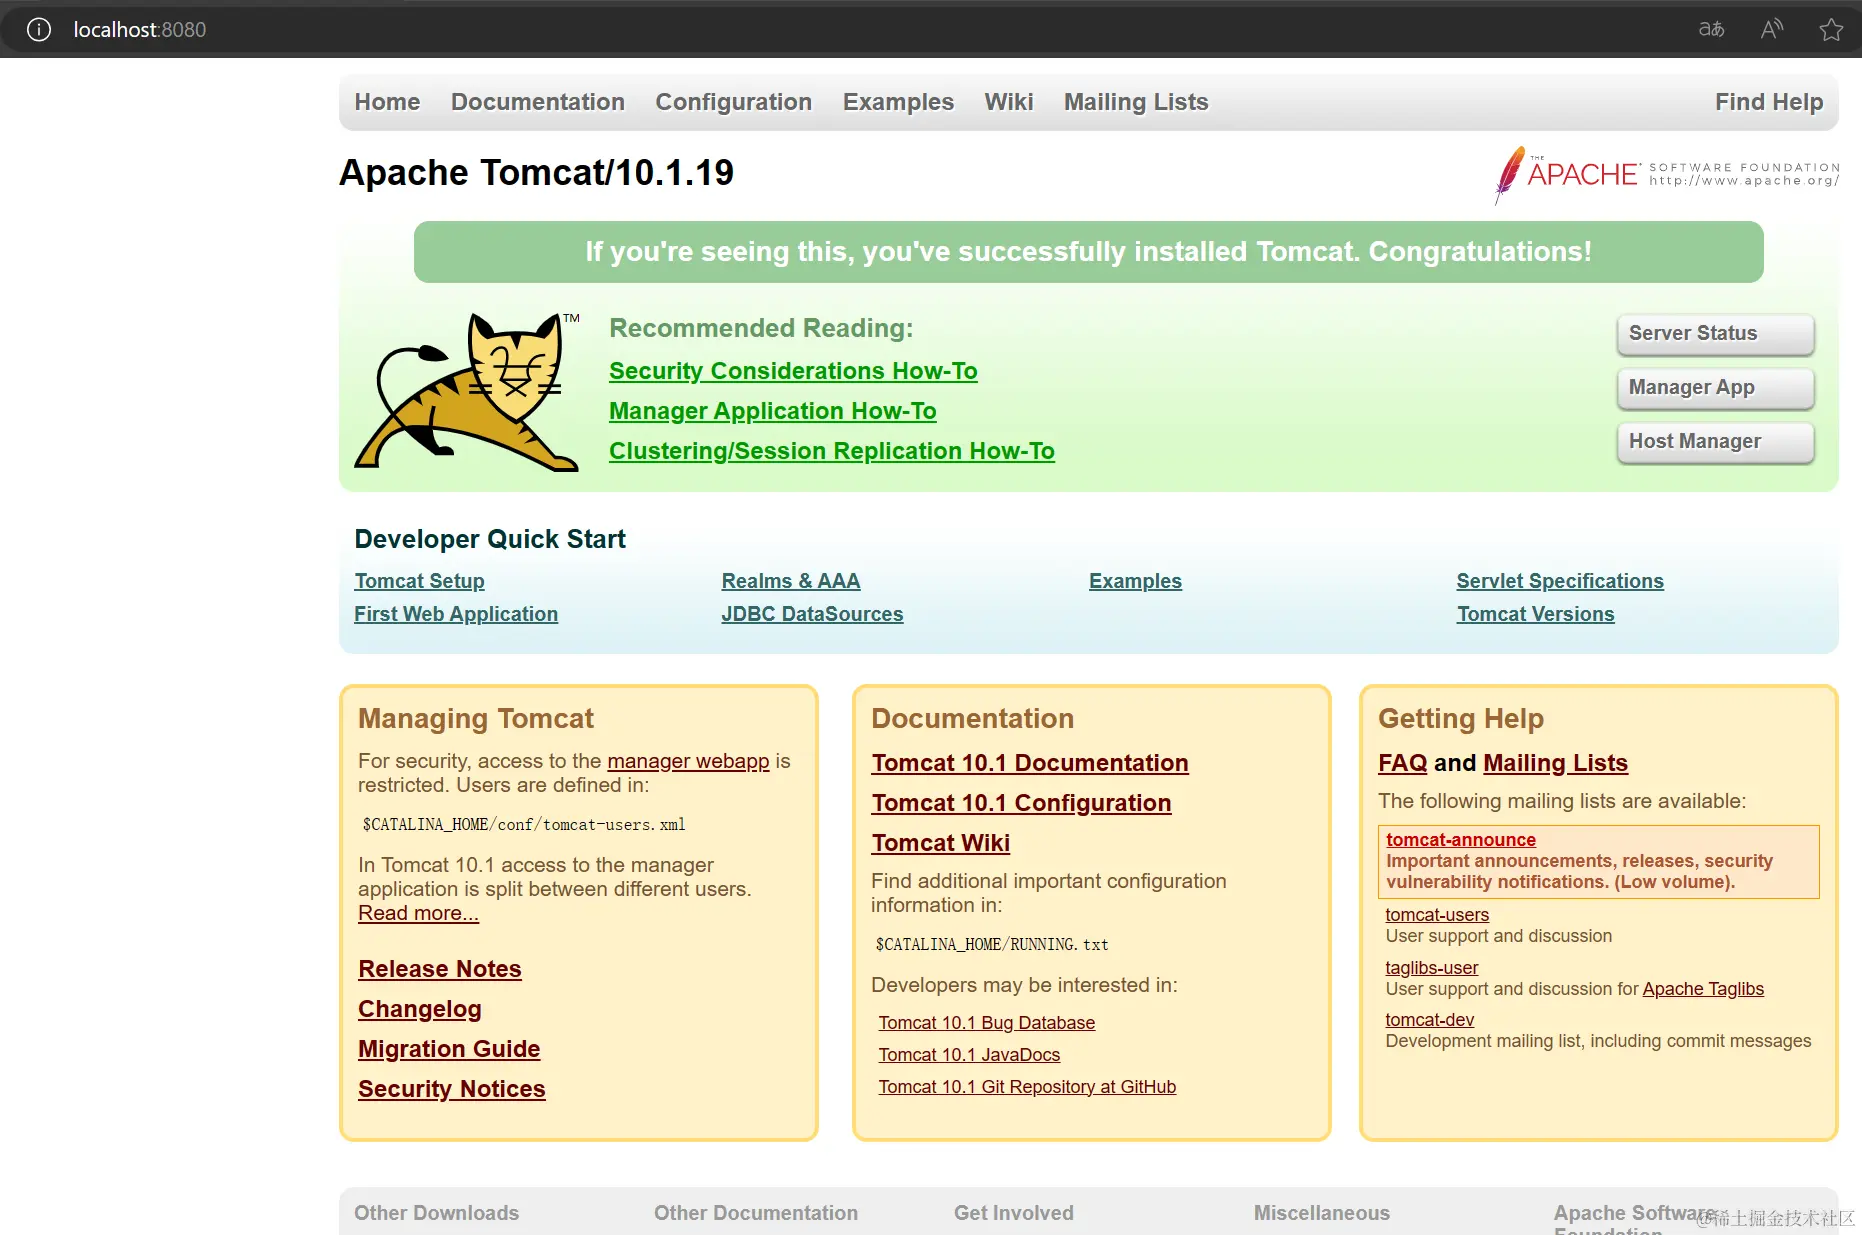Open the tomcat-announce mailing list link
This screenshot has width=1862, height=1235.
(x=1461, y=840)
